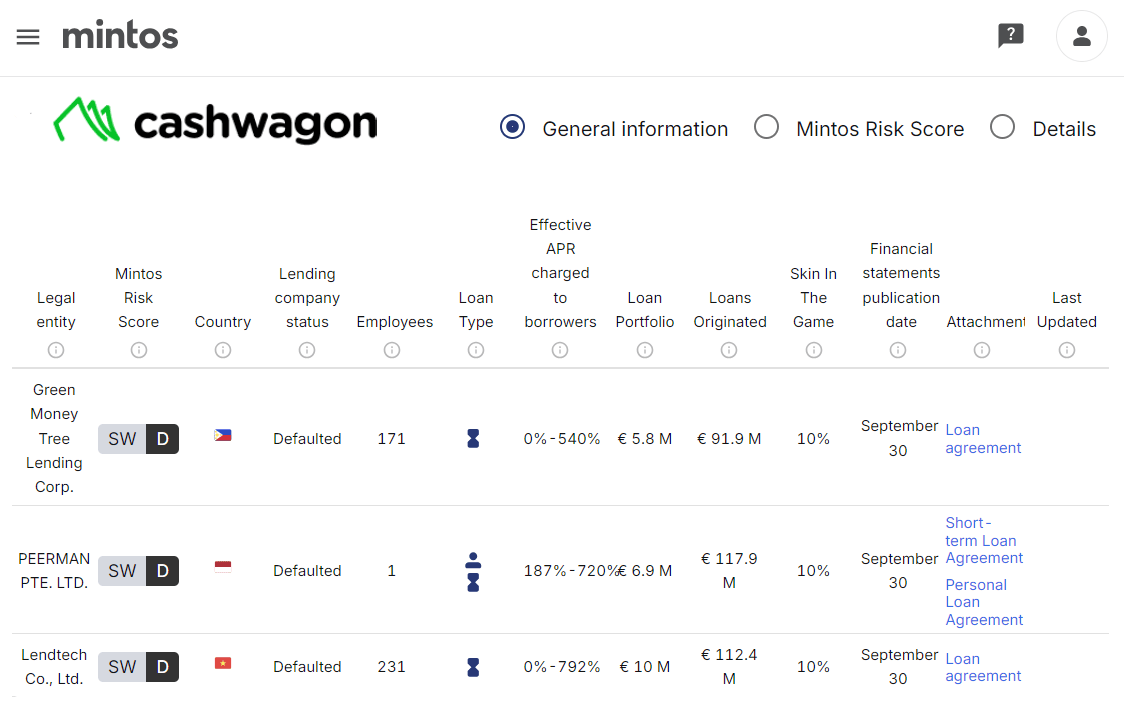Click Lendtech Co., Ltd. legal entity name

point(54,667)
